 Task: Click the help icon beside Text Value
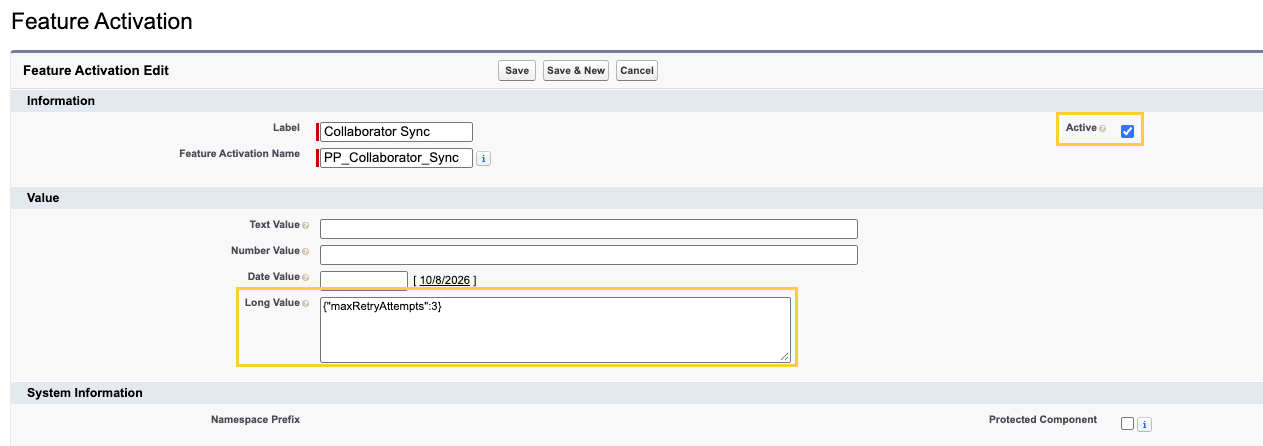306,226
